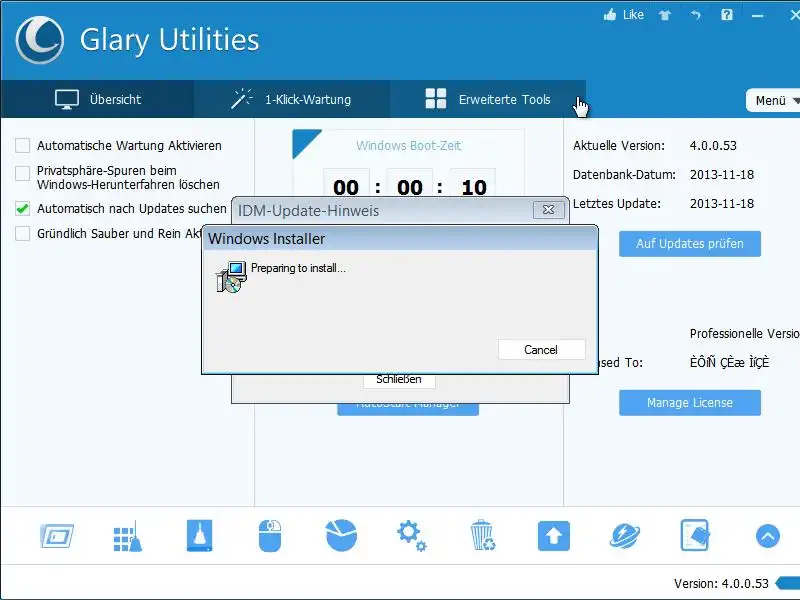800x600 pixels.
Task: Open the Disk Cleaner icon in bottom toolbar
Action: (57, 536)
